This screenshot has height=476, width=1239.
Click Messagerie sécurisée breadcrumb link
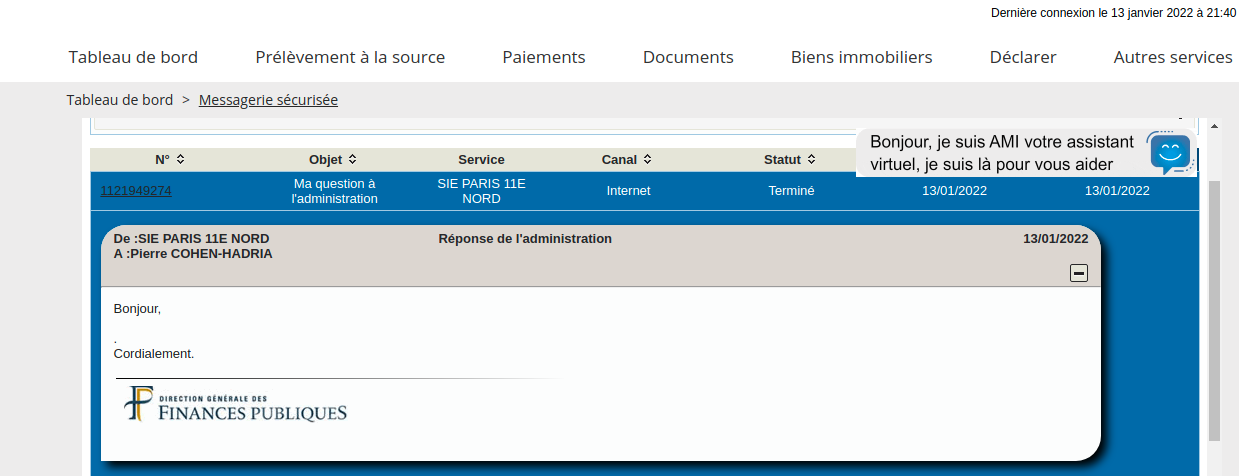click(268, 100)
